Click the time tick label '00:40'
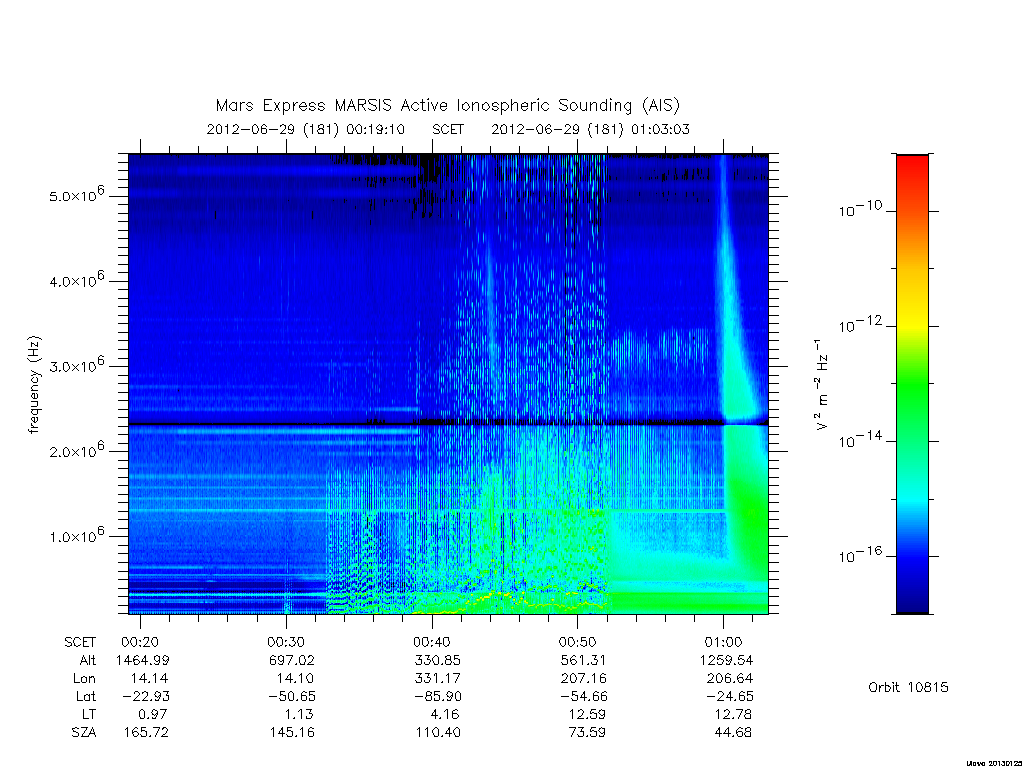The image size is (1024, 768). (x=432, y=643)
